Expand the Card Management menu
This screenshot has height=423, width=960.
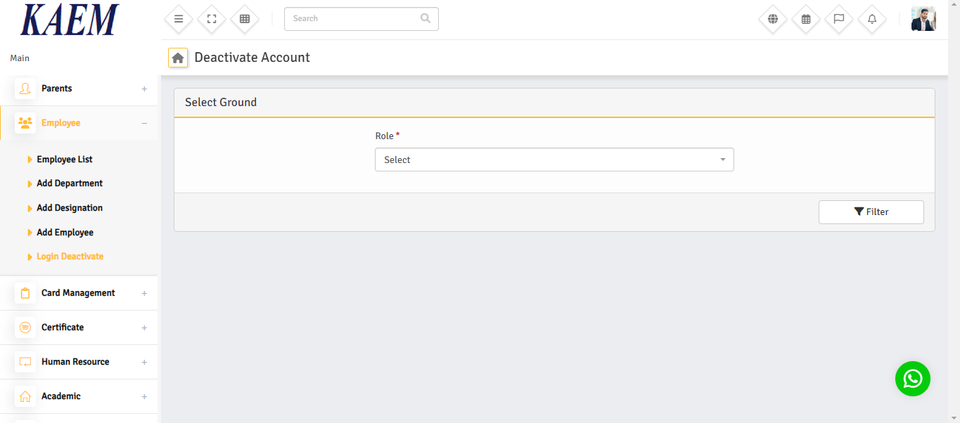(x=80, y=293)
